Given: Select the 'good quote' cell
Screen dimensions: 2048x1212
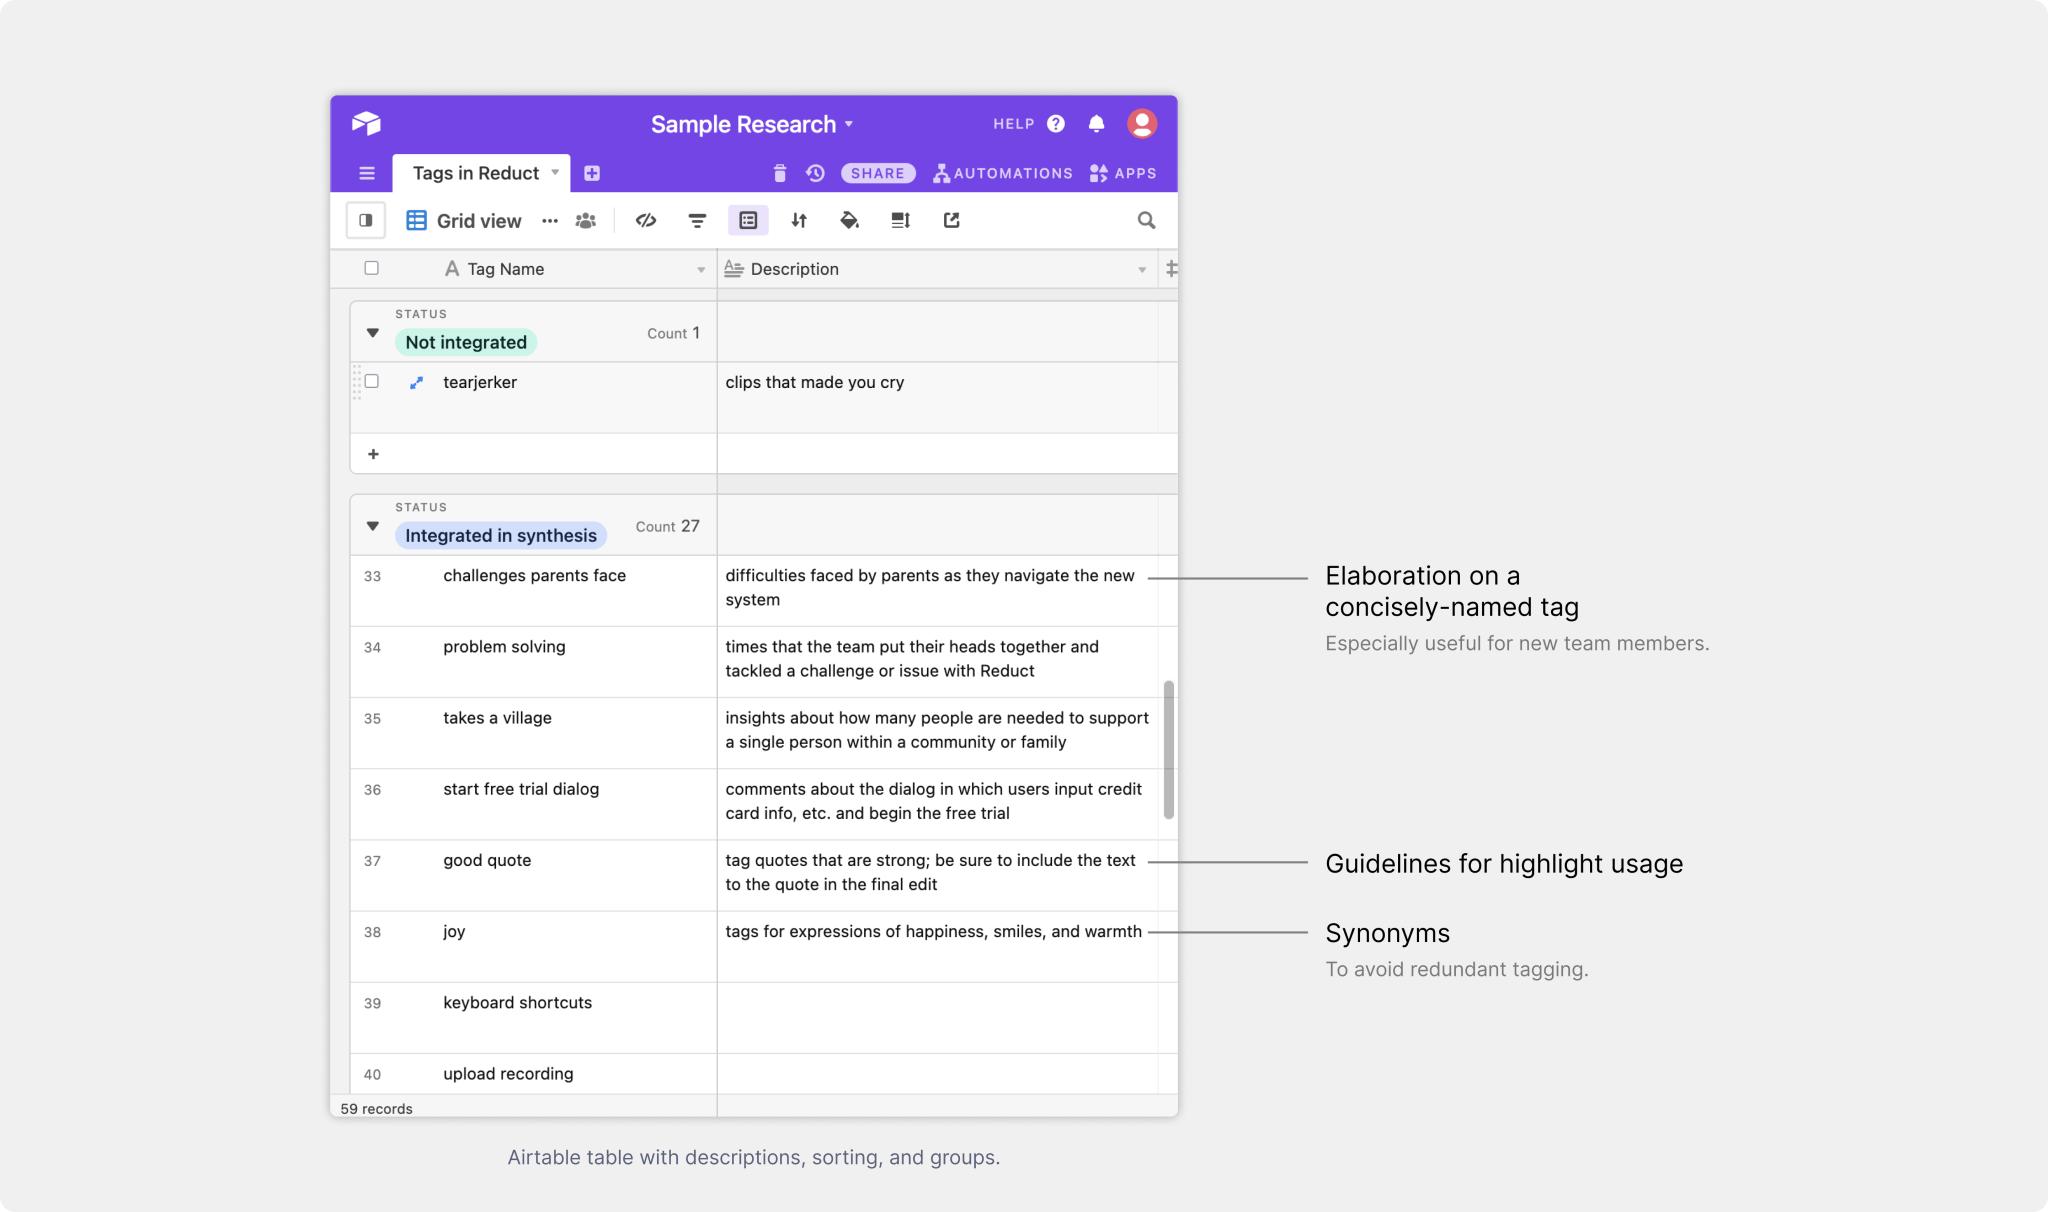Looking at the screenshot, I should point(534,875).
